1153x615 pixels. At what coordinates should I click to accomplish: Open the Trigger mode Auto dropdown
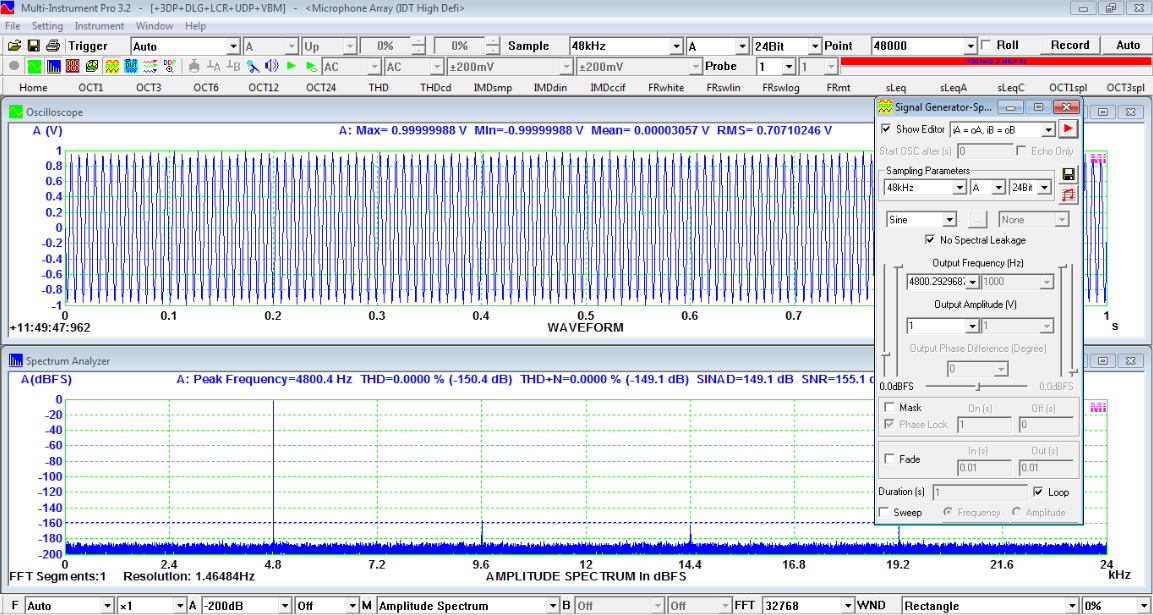coord(234,46)
